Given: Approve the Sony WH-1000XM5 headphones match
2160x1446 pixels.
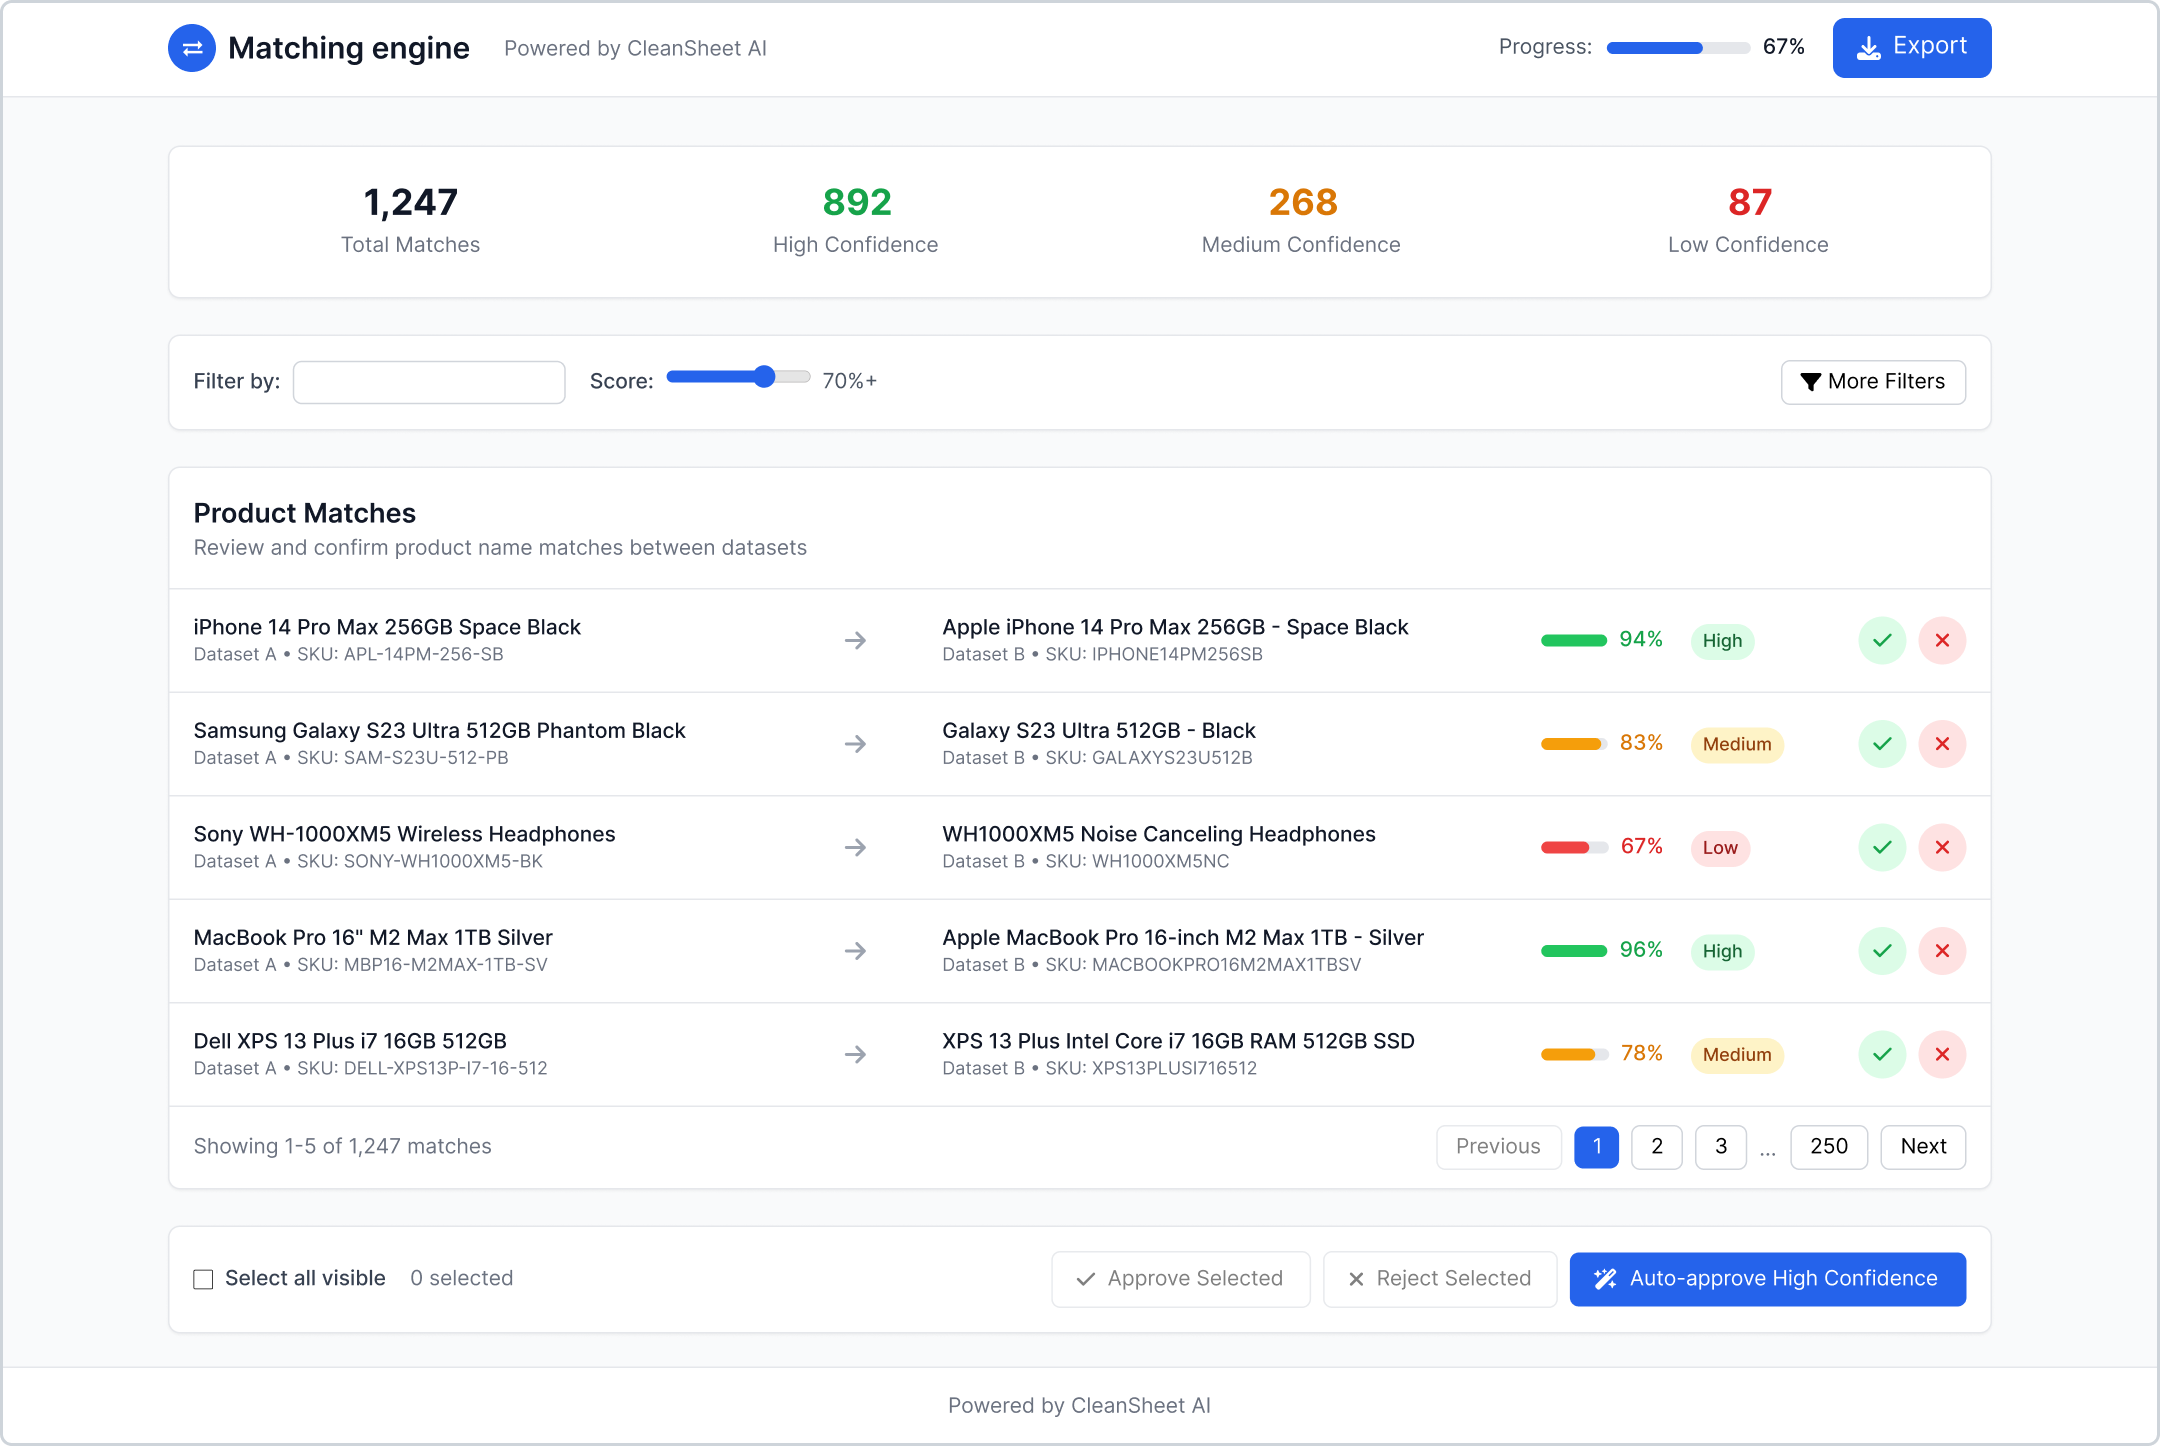Looking at the screenshot, I should coord(1882,847).
